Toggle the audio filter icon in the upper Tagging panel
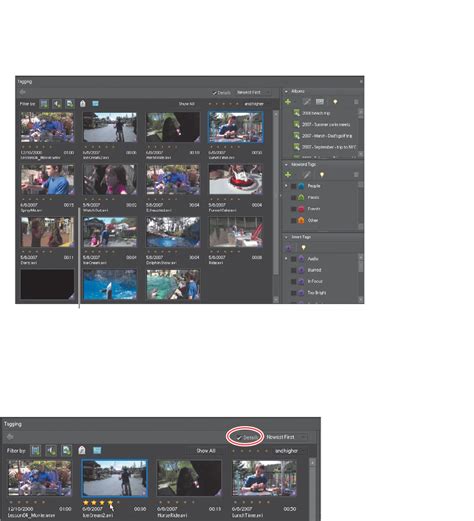Image resolution: width=474 pixels, height=521 pixels. point(57,104)
